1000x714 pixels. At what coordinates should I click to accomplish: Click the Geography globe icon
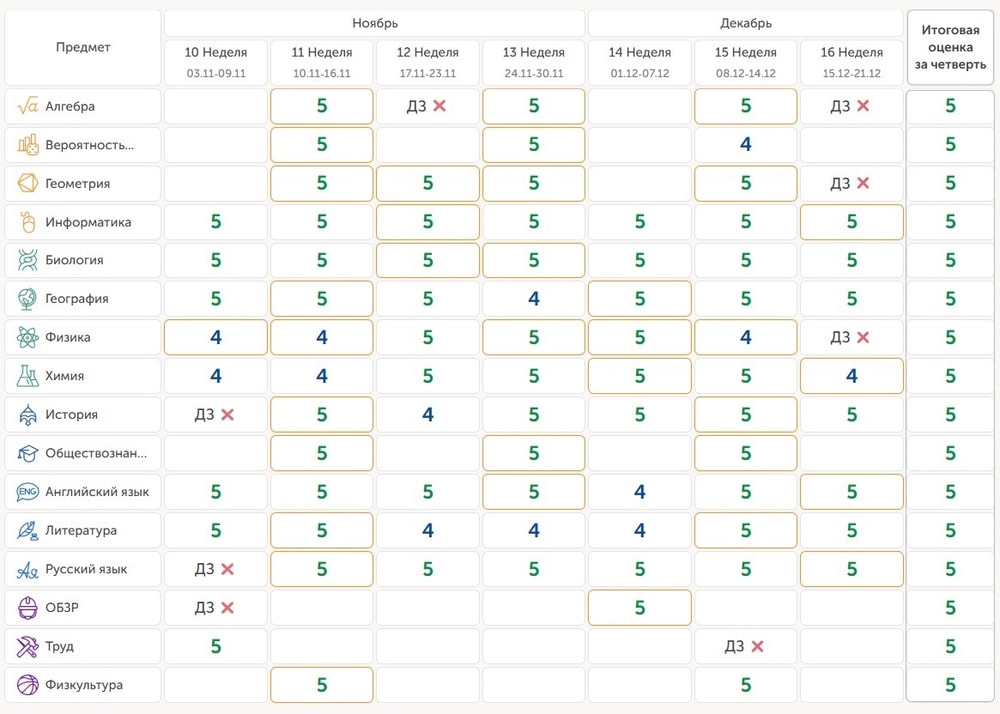27,299
